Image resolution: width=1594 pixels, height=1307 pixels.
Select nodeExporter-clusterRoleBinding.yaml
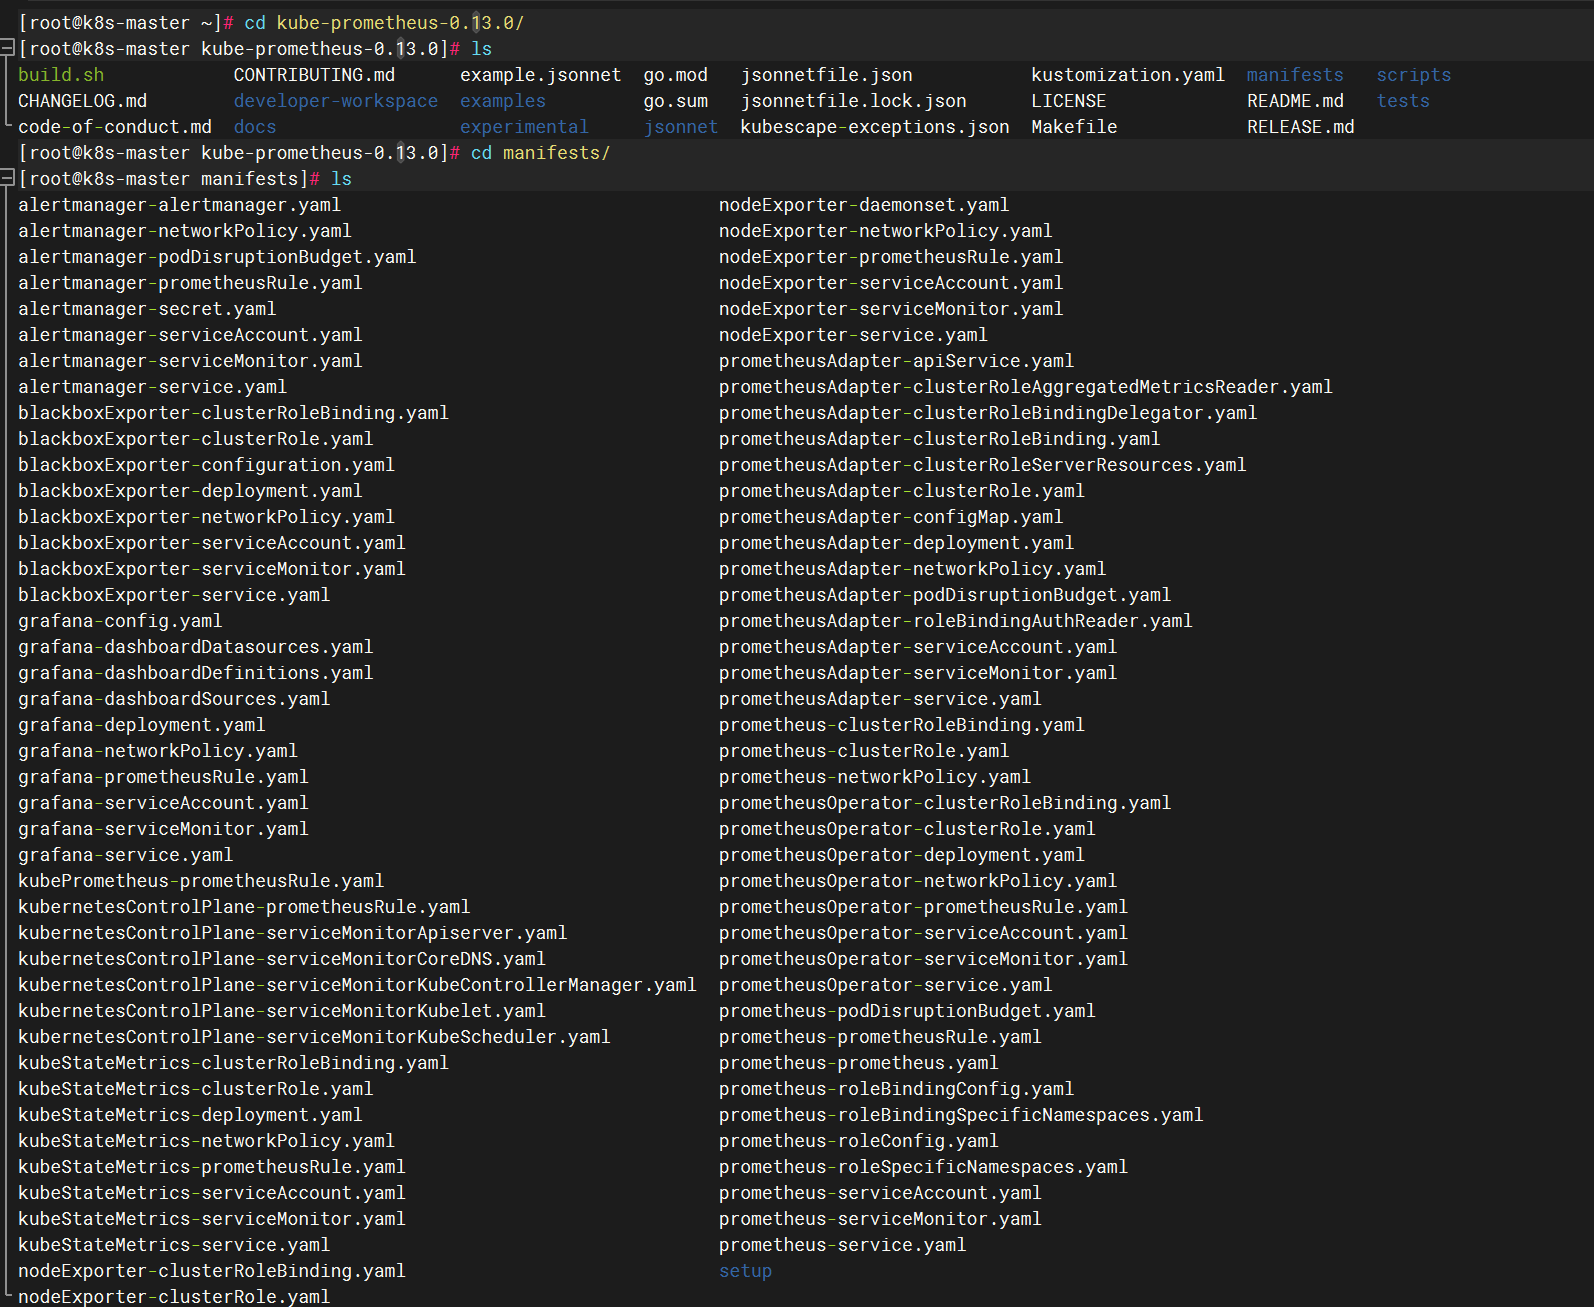pos(212,1271)
